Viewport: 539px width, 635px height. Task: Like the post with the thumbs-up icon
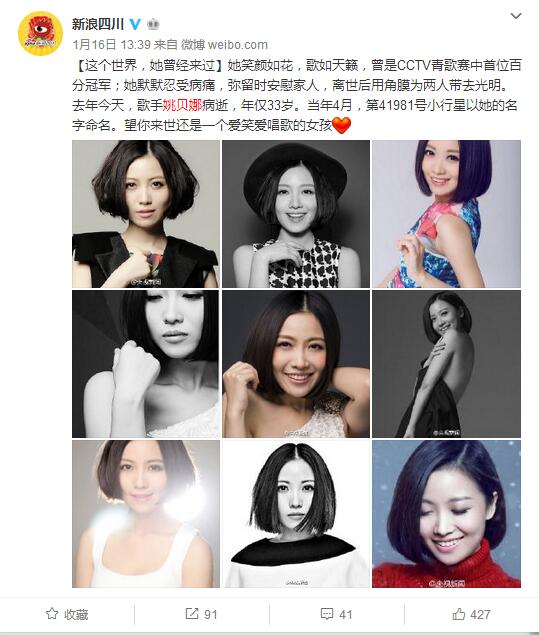pos(459,614)
